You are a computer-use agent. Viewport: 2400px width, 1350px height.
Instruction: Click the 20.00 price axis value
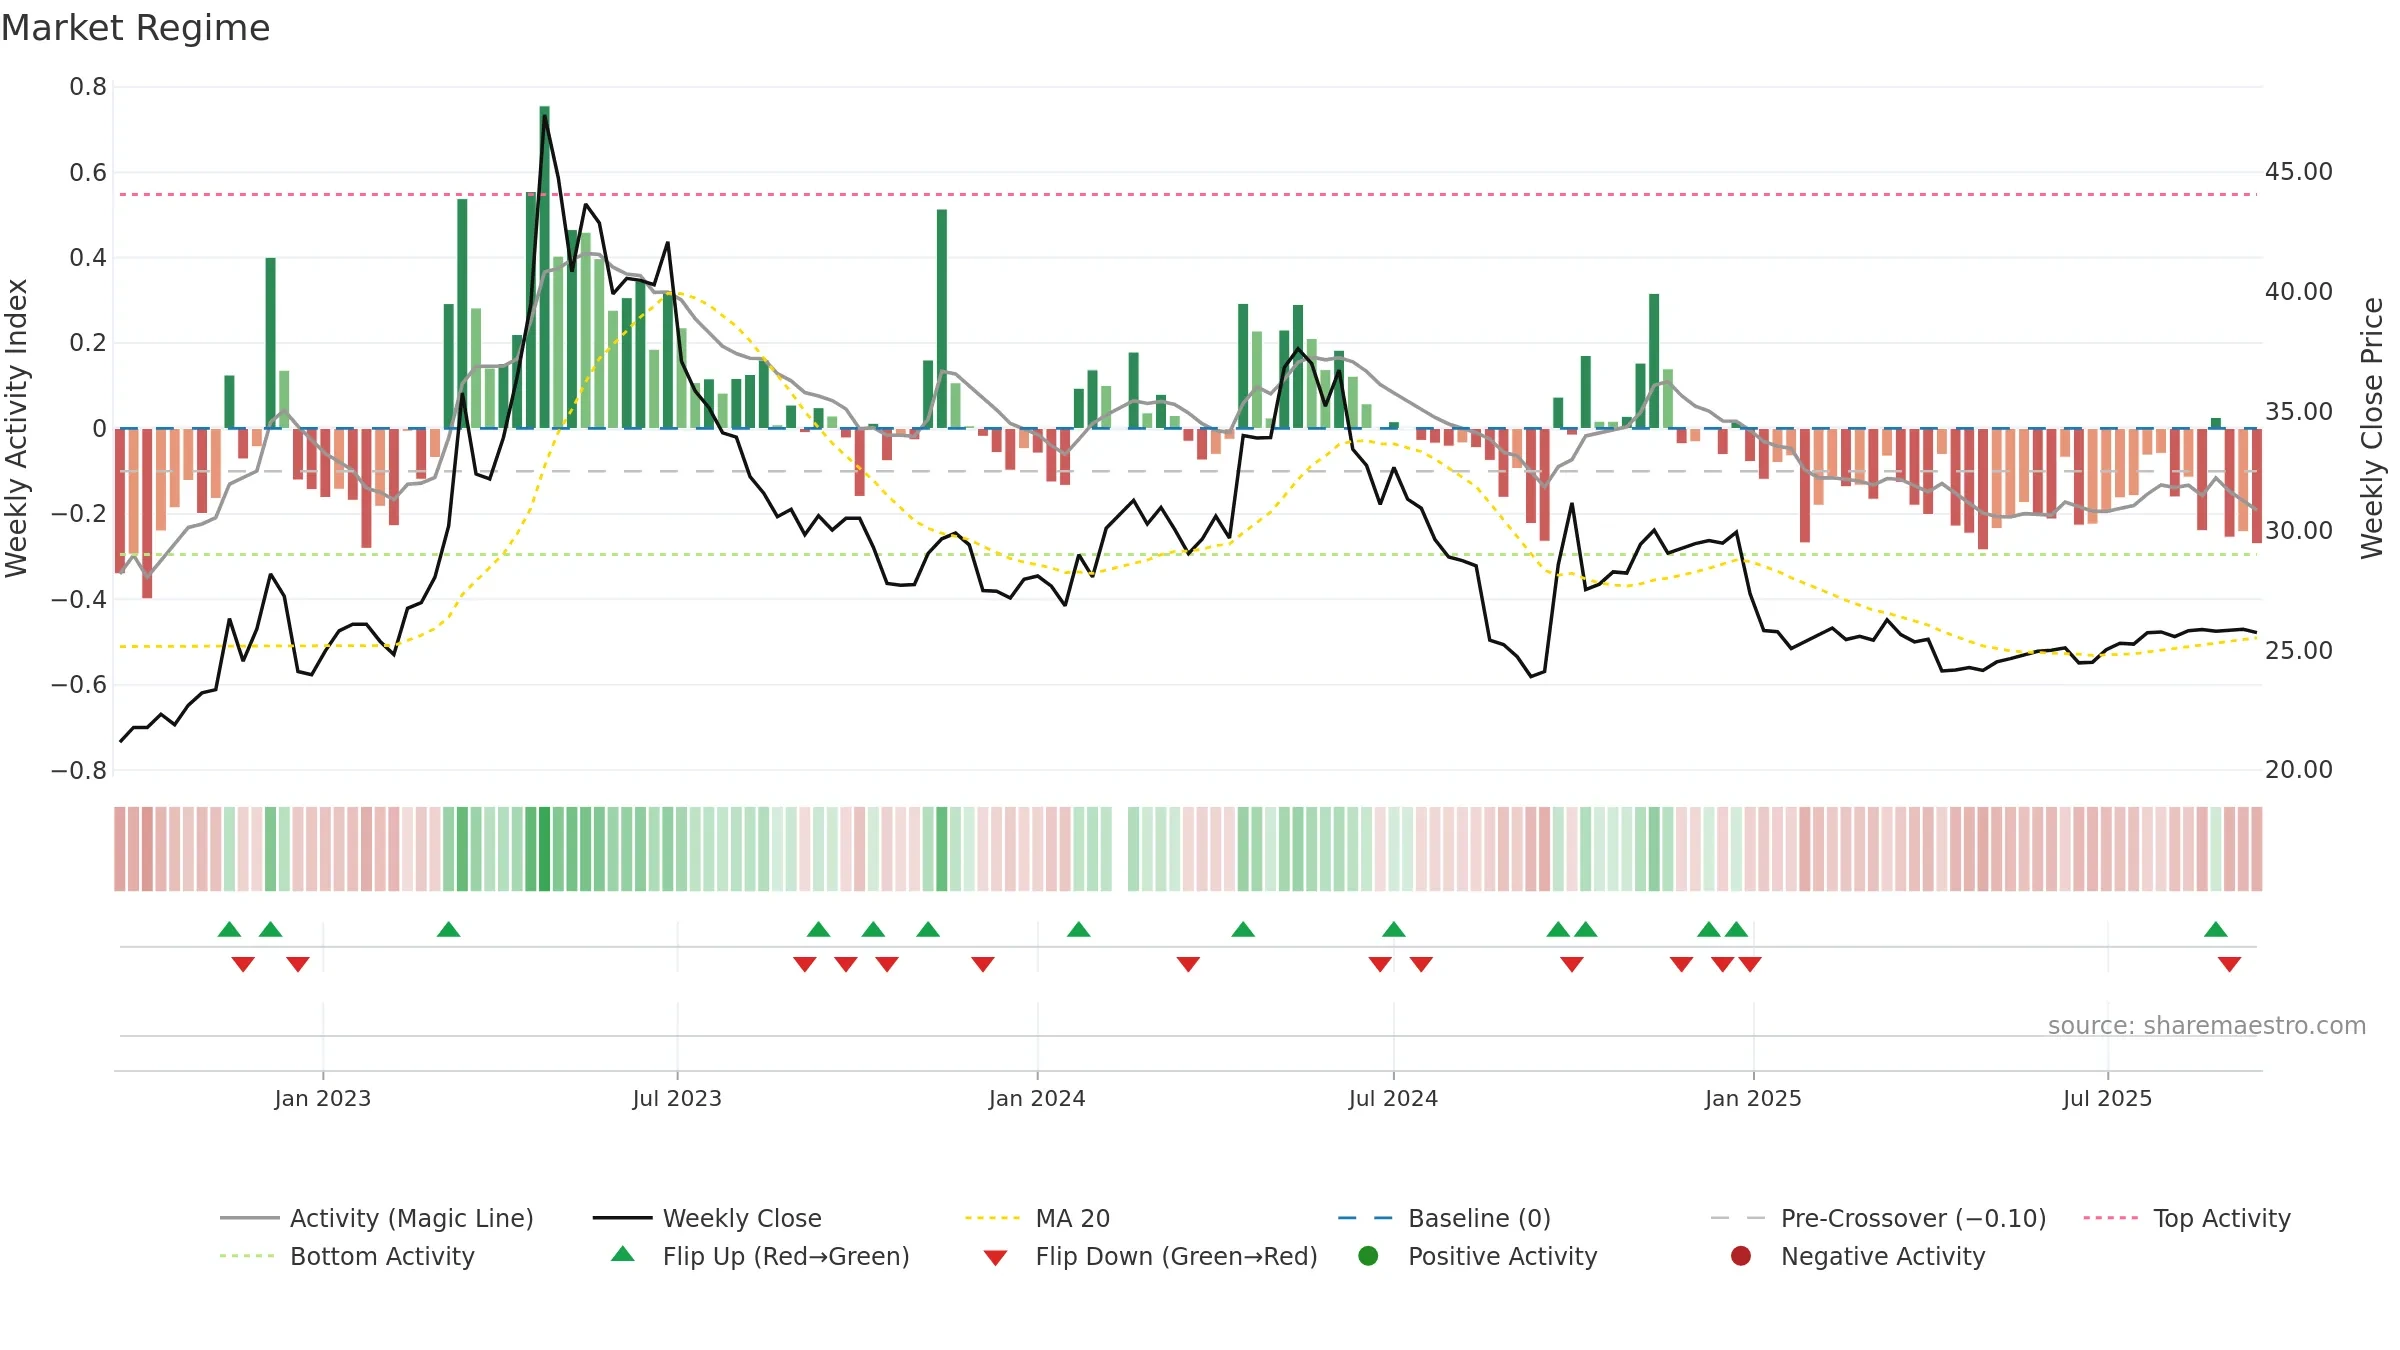click(x=2298, y=770)
